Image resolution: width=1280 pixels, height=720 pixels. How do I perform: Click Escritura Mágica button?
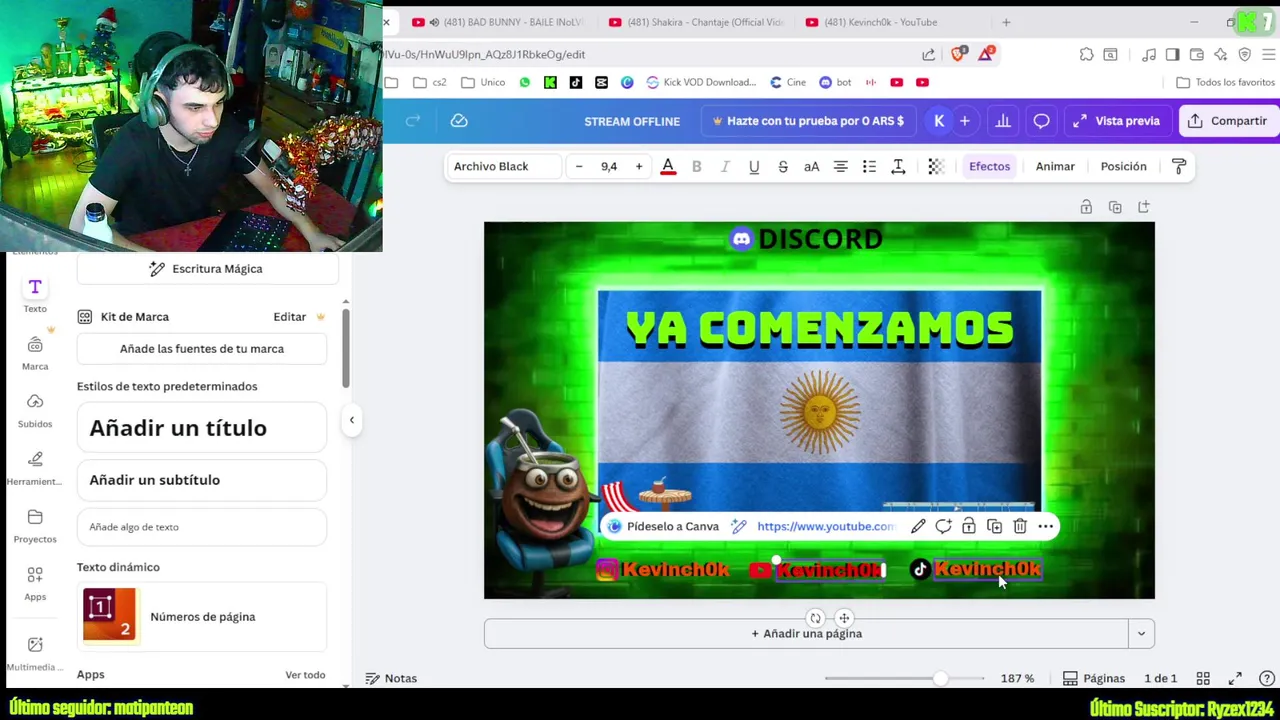tap(207, 269)
